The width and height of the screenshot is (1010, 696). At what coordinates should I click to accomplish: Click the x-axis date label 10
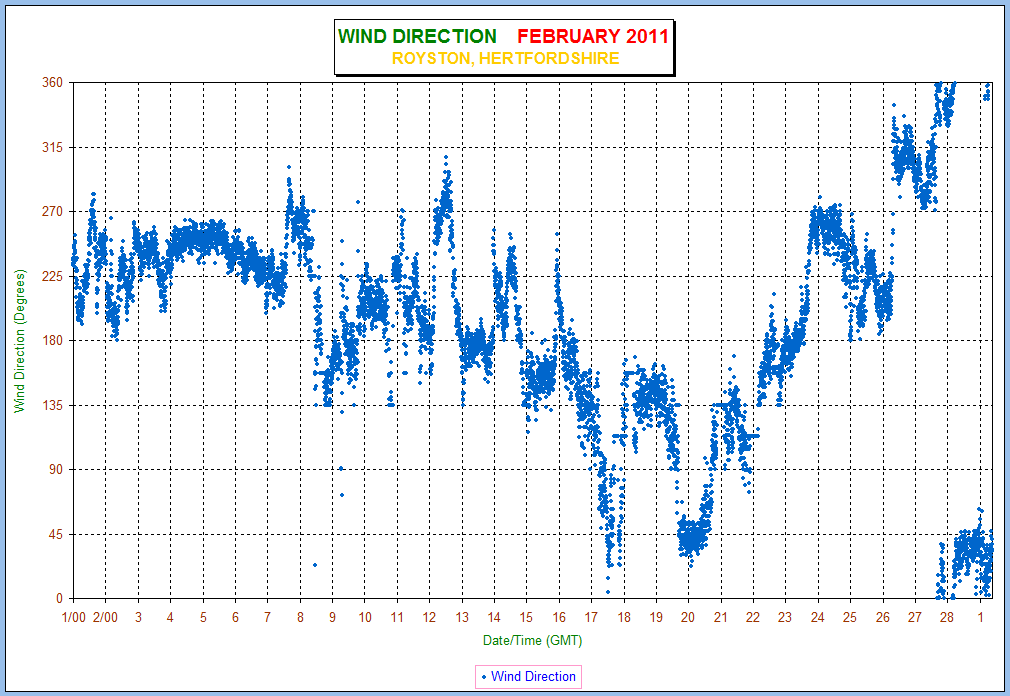click(x=365, y=617)
